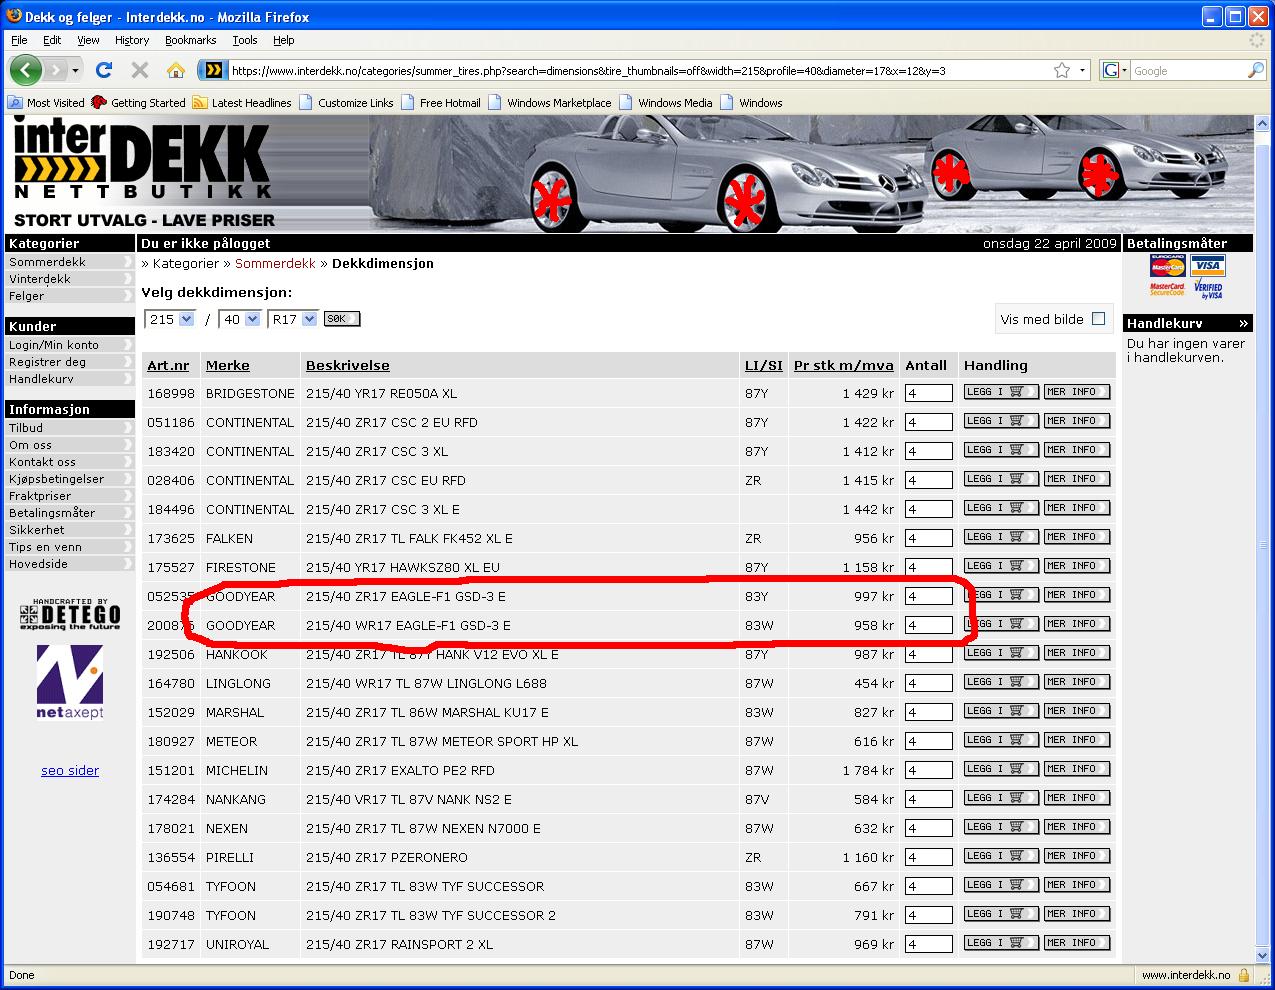Viewport: 1275px width, 990px height.
Task: Click the interDEKK Nettbutikk logo
Action: pos(141,172)
